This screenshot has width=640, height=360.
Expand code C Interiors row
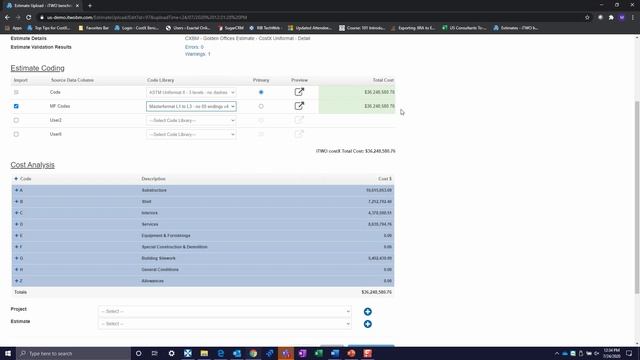point(17,213)
